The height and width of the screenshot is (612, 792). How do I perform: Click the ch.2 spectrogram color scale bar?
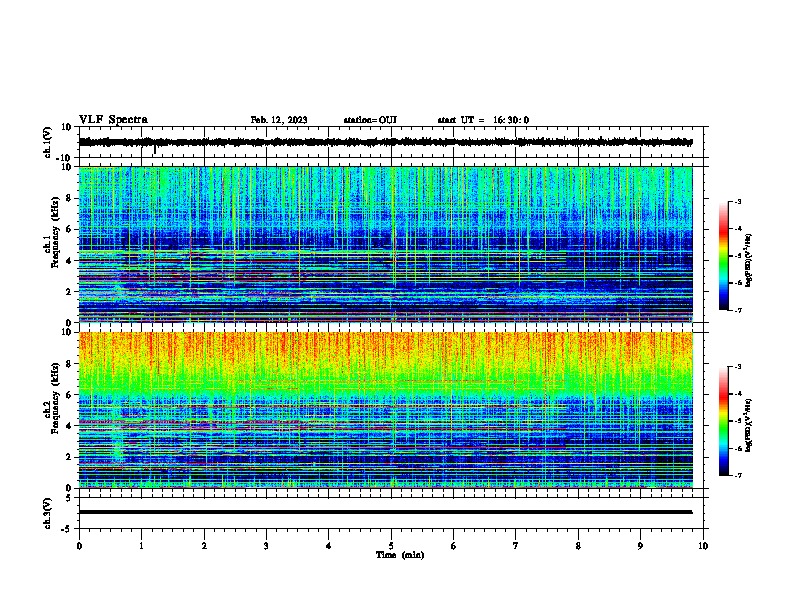coord(723,421)
